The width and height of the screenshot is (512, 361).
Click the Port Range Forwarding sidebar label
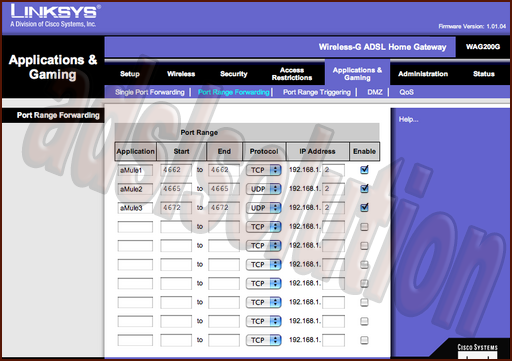tap(58, 115)
